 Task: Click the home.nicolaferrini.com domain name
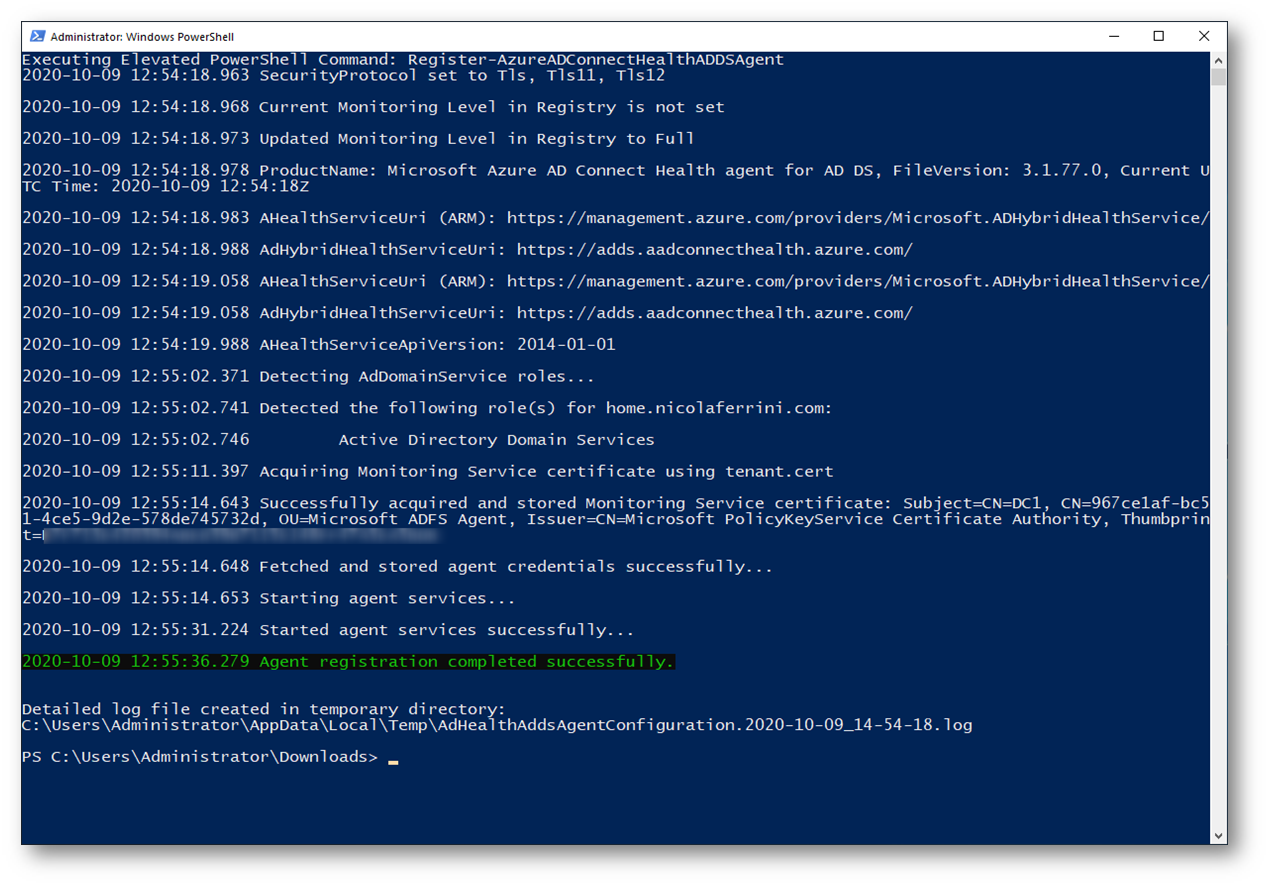(x=719, y=408)
